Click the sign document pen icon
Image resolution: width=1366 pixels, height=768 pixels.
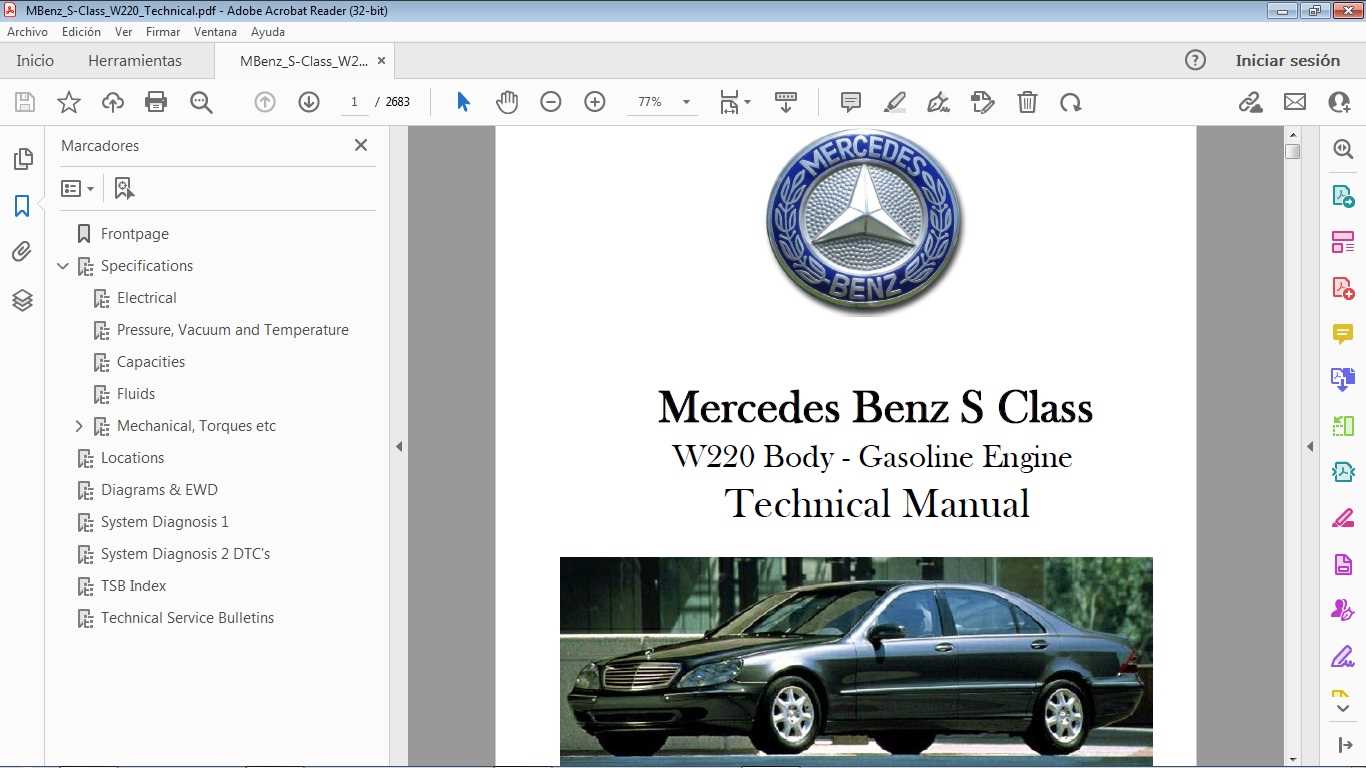point(939,102)
